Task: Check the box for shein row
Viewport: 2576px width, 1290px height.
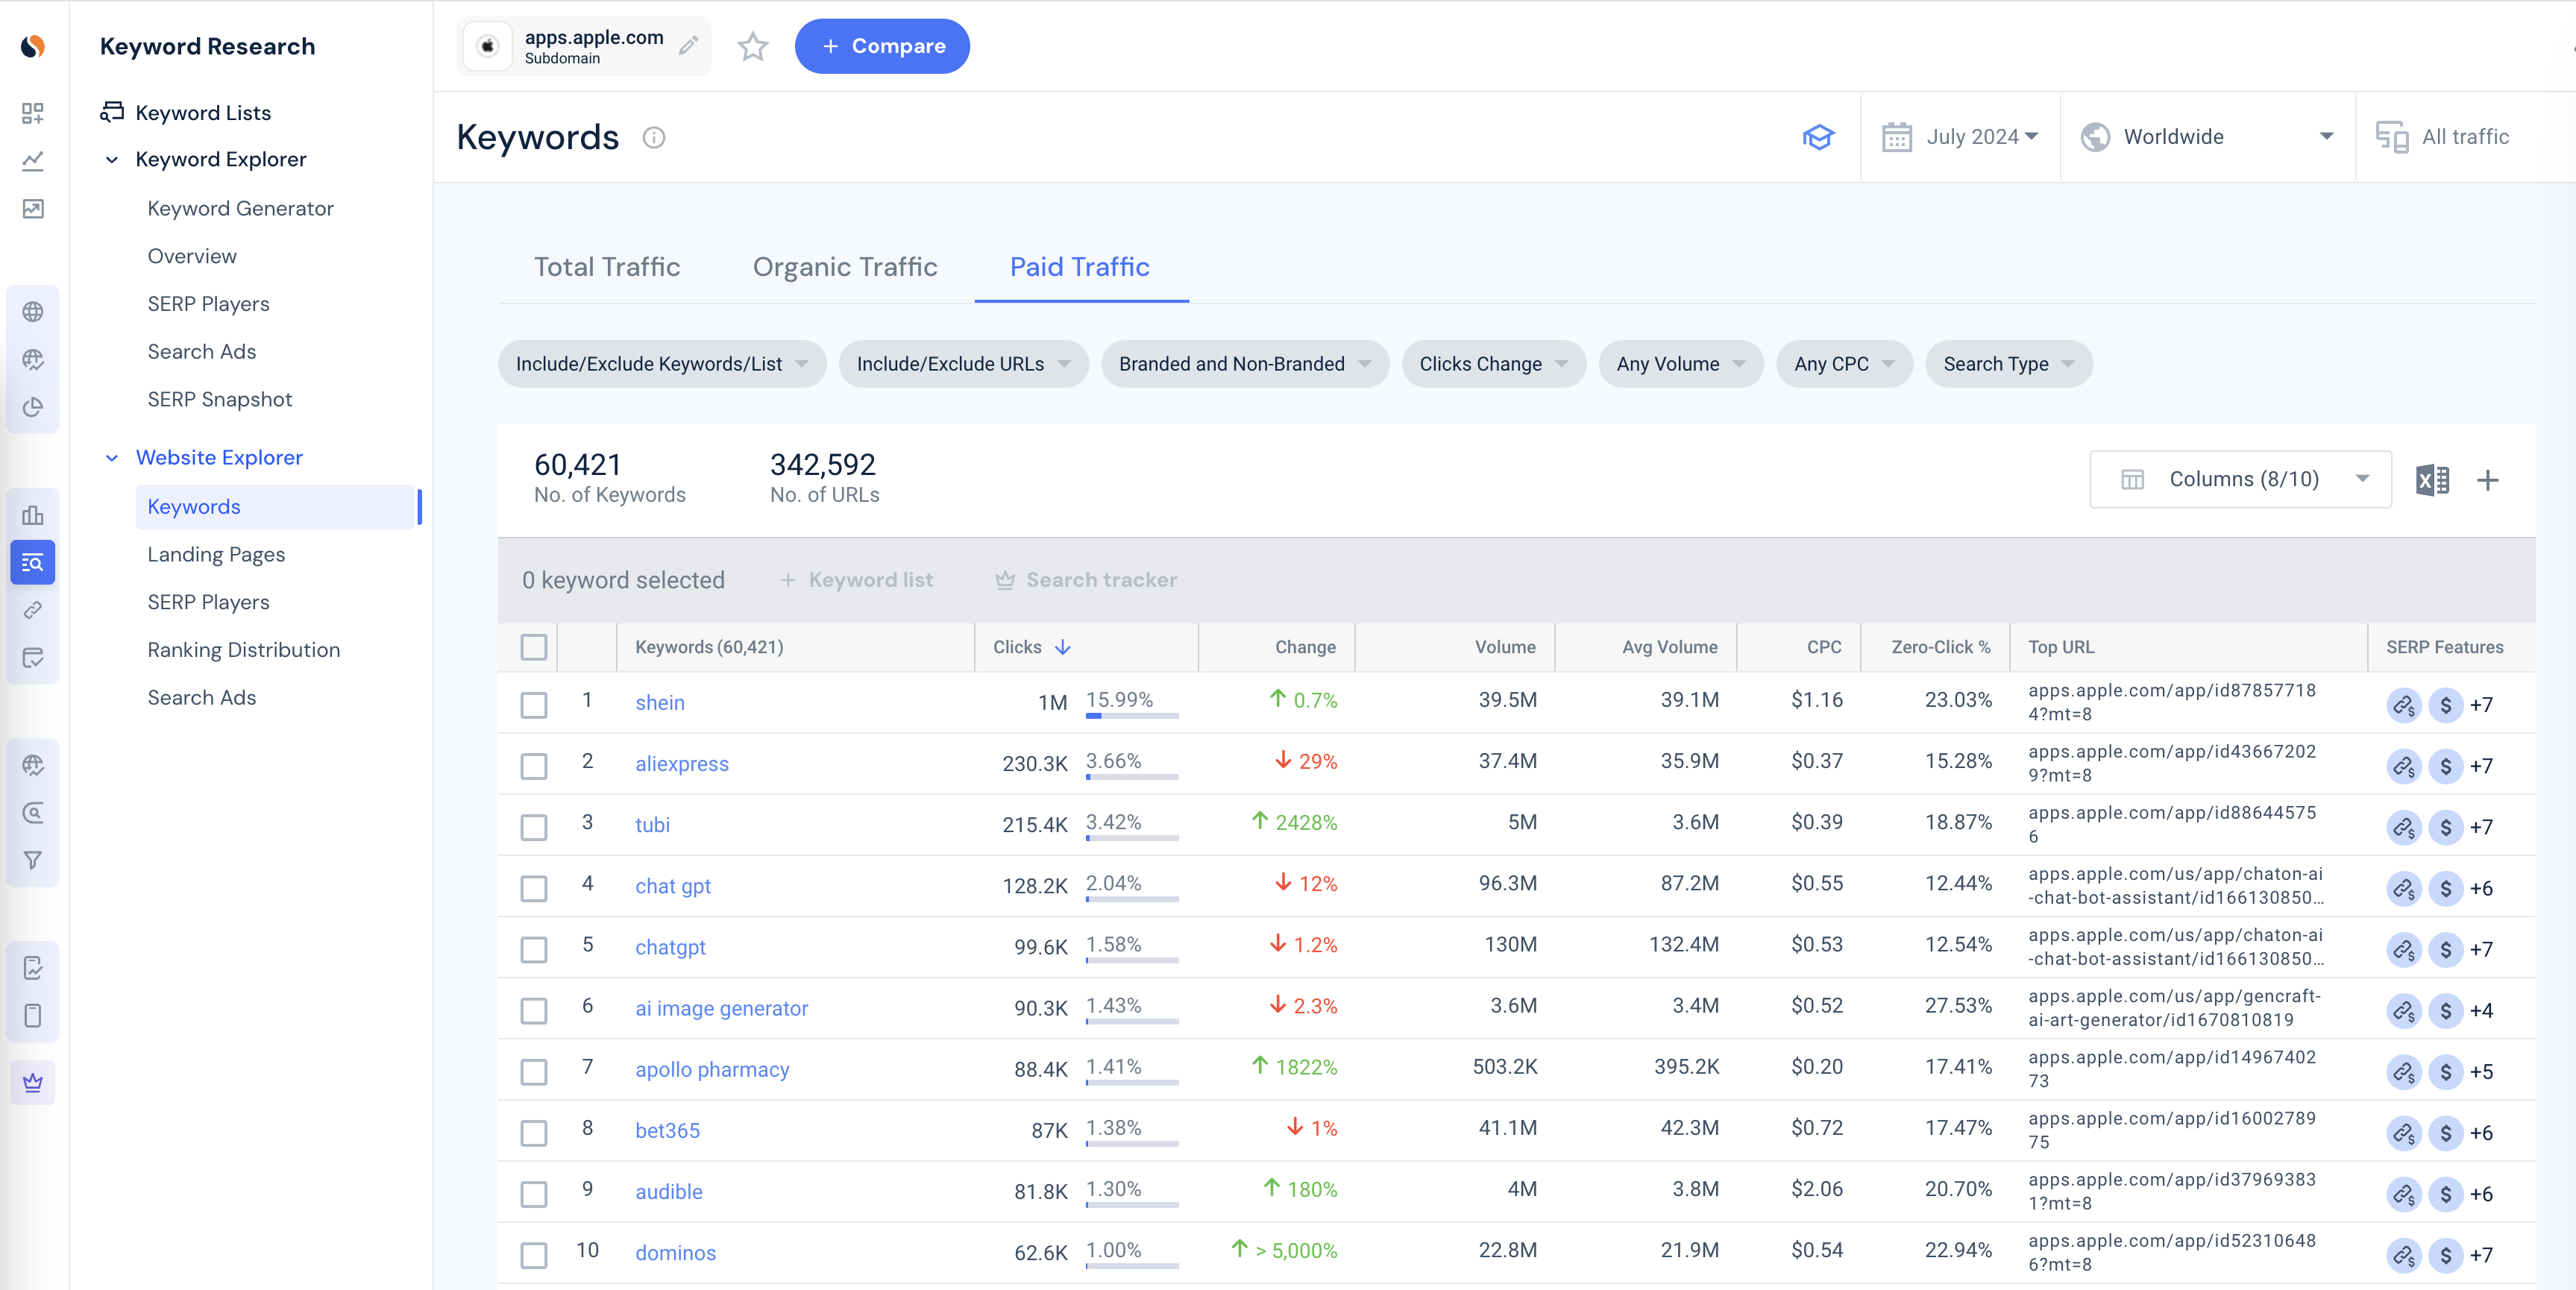Action: pyautogui.click(x=534, y=705)
